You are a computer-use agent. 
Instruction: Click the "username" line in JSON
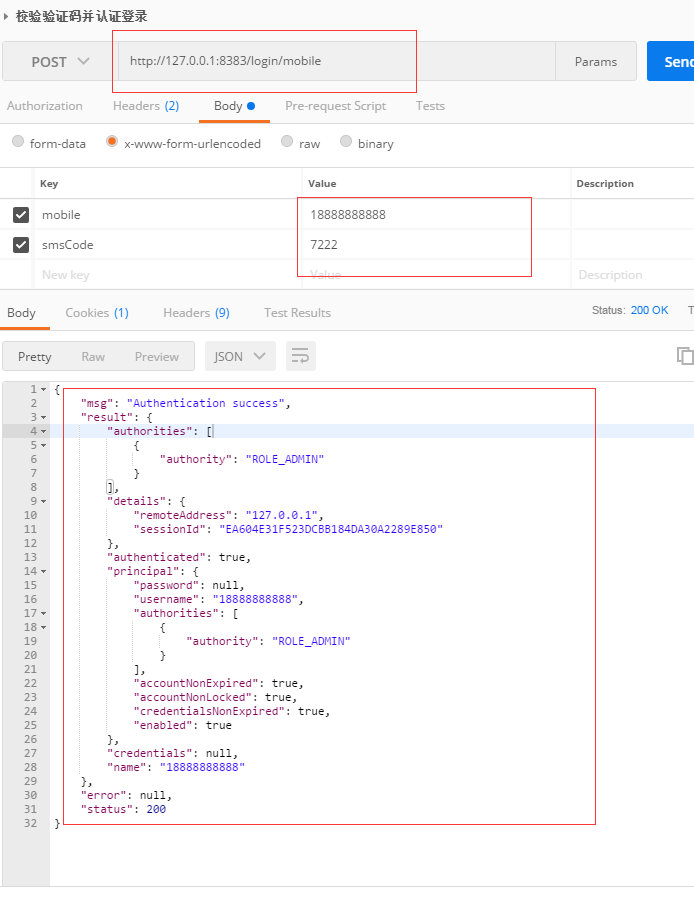pyautogui.click(x=219, y=600)
